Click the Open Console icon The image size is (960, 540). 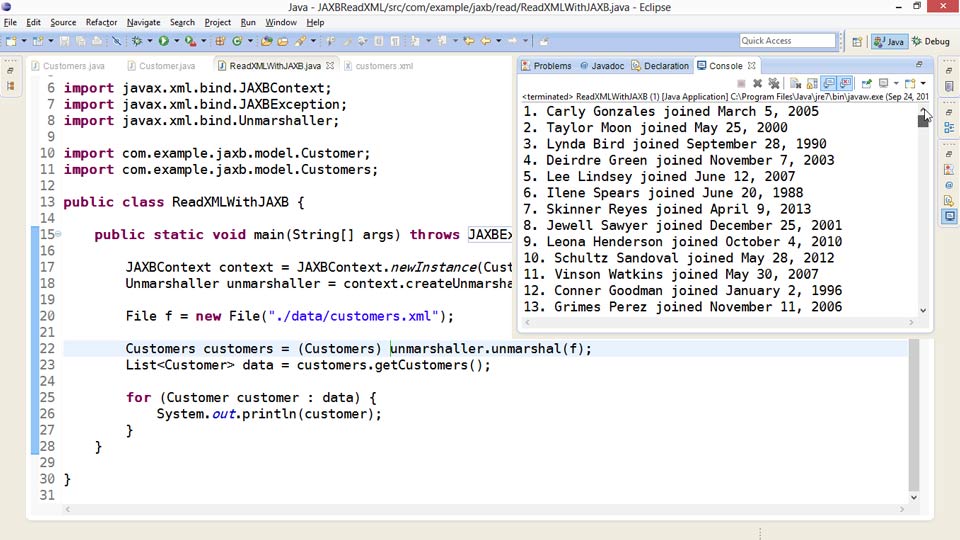point(910,83)
